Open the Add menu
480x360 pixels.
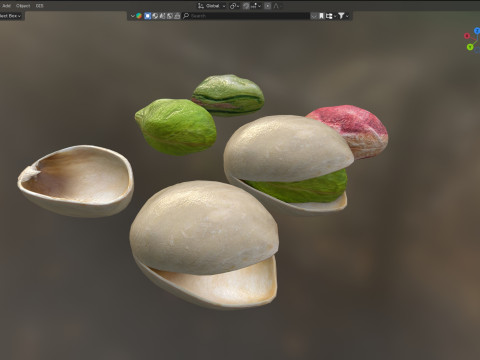point(7,6)
